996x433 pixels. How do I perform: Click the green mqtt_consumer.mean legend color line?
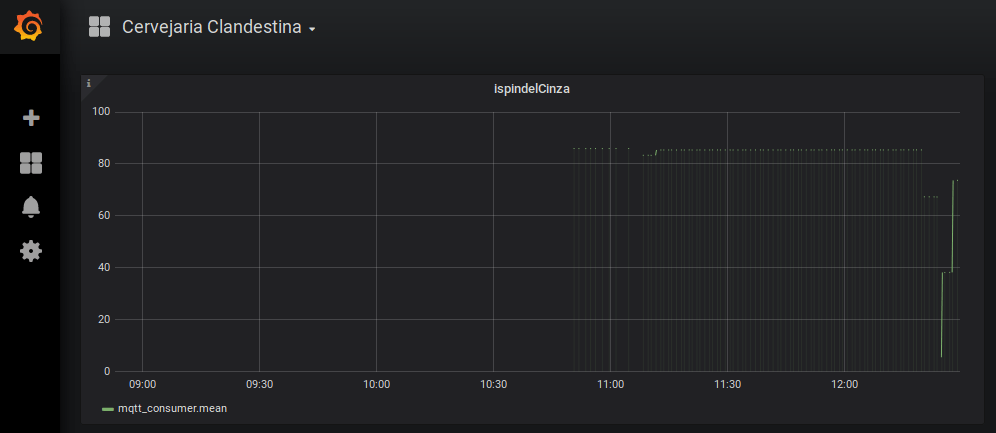(x=107, y=409)
